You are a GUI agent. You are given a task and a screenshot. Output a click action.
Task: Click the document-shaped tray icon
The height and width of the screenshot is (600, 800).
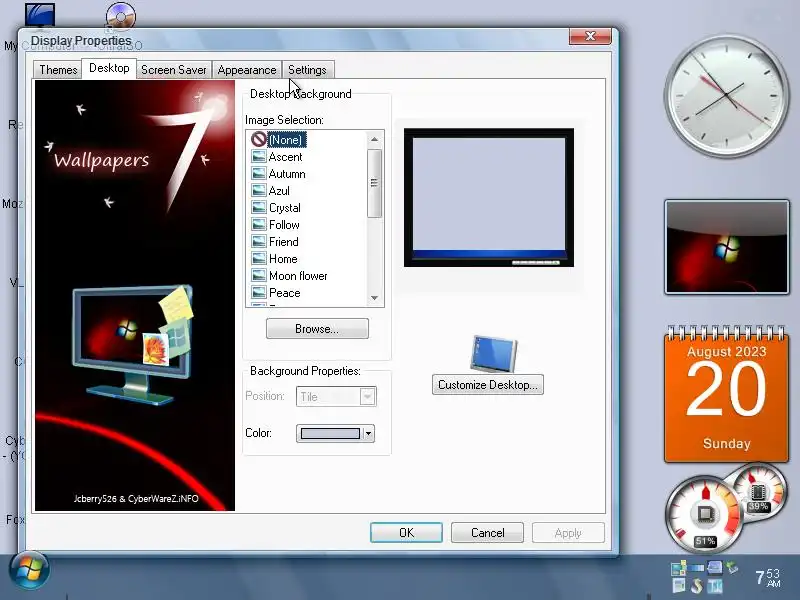click(679, 585)
